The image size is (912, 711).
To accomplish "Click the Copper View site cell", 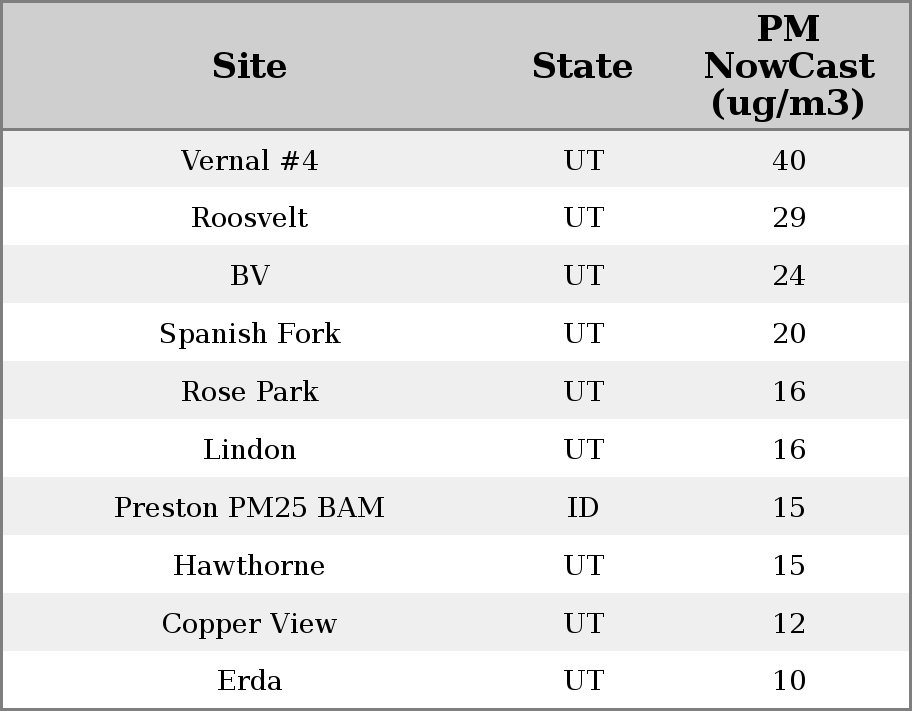I will (249, 624).
